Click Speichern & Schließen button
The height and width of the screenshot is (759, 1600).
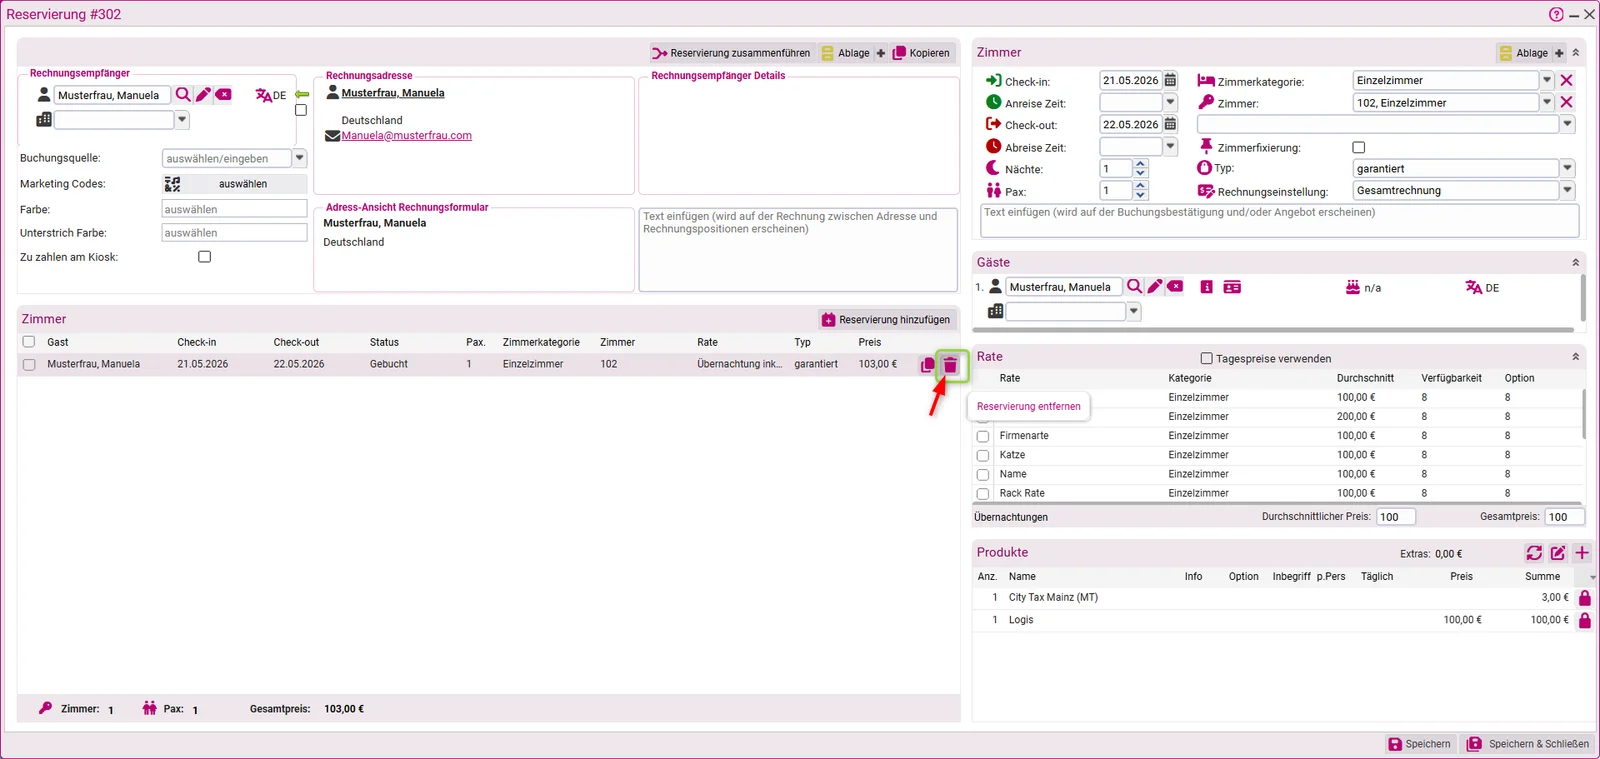point(1528,744)
